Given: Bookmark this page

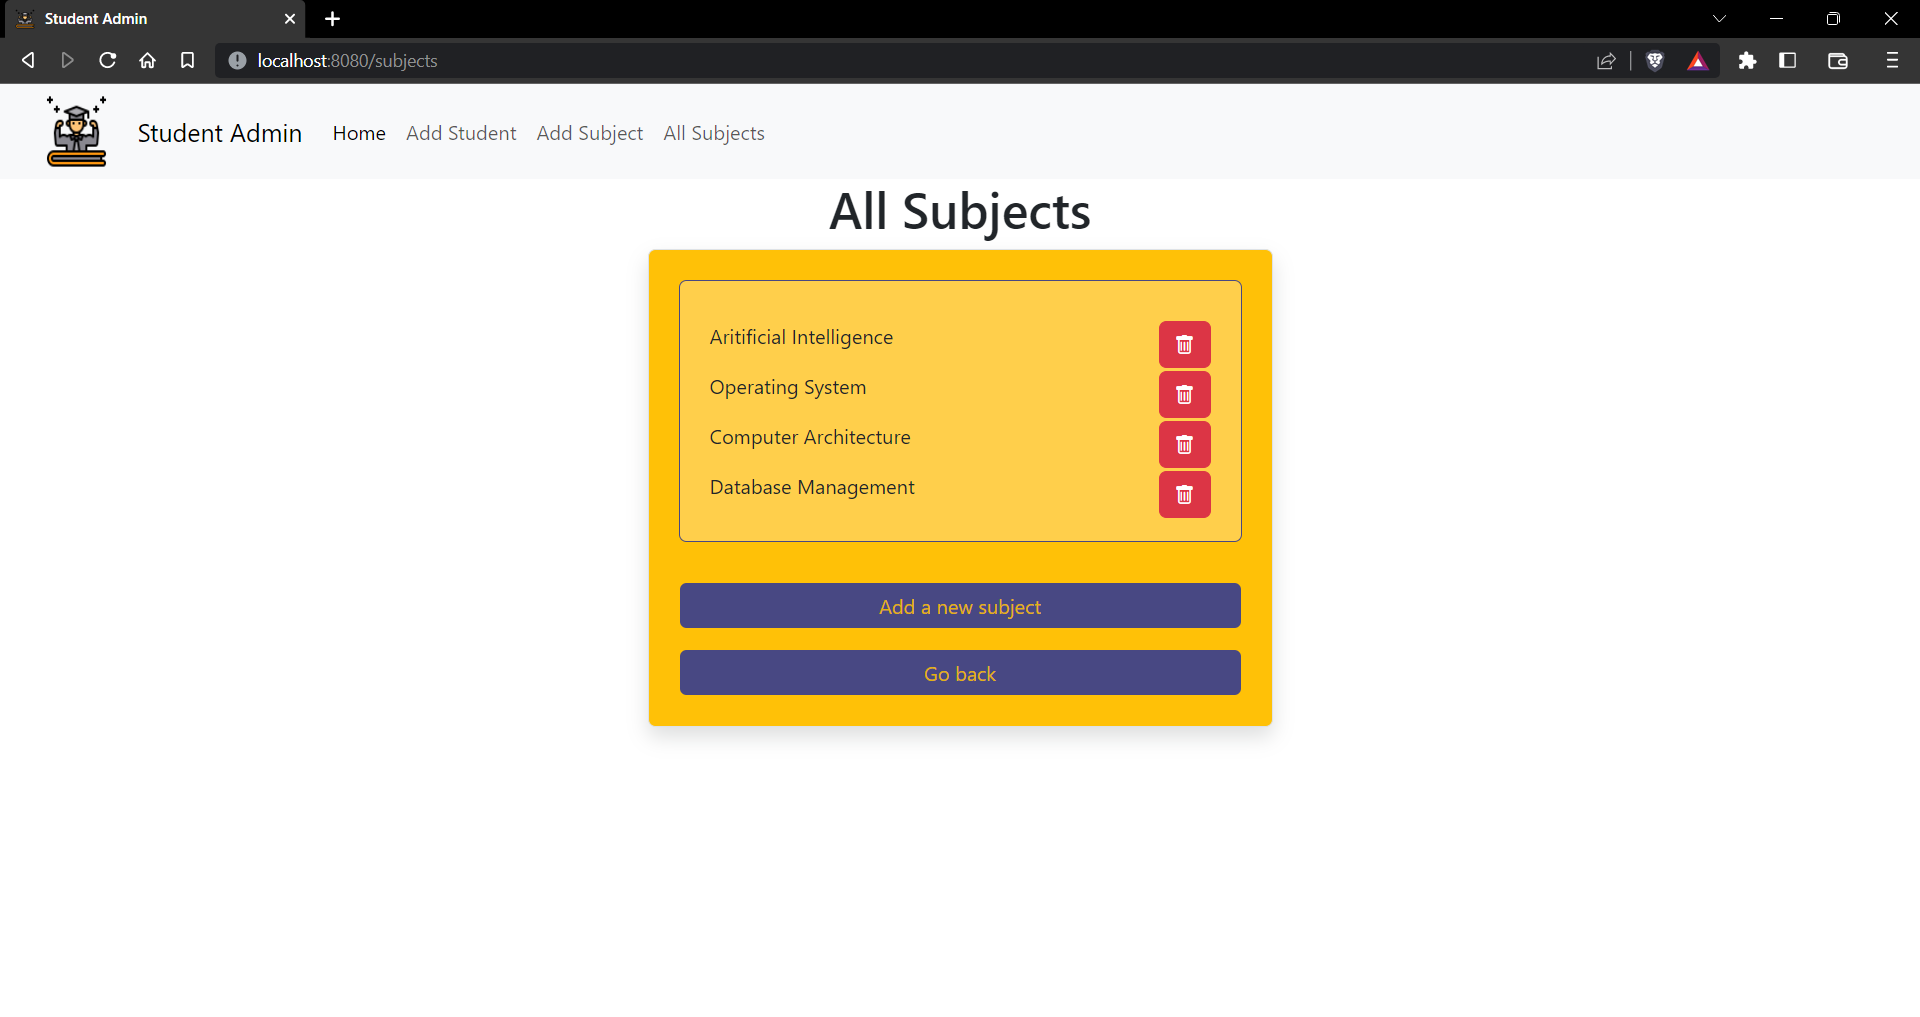Looking at the screenshot, I should coord(187,61).
